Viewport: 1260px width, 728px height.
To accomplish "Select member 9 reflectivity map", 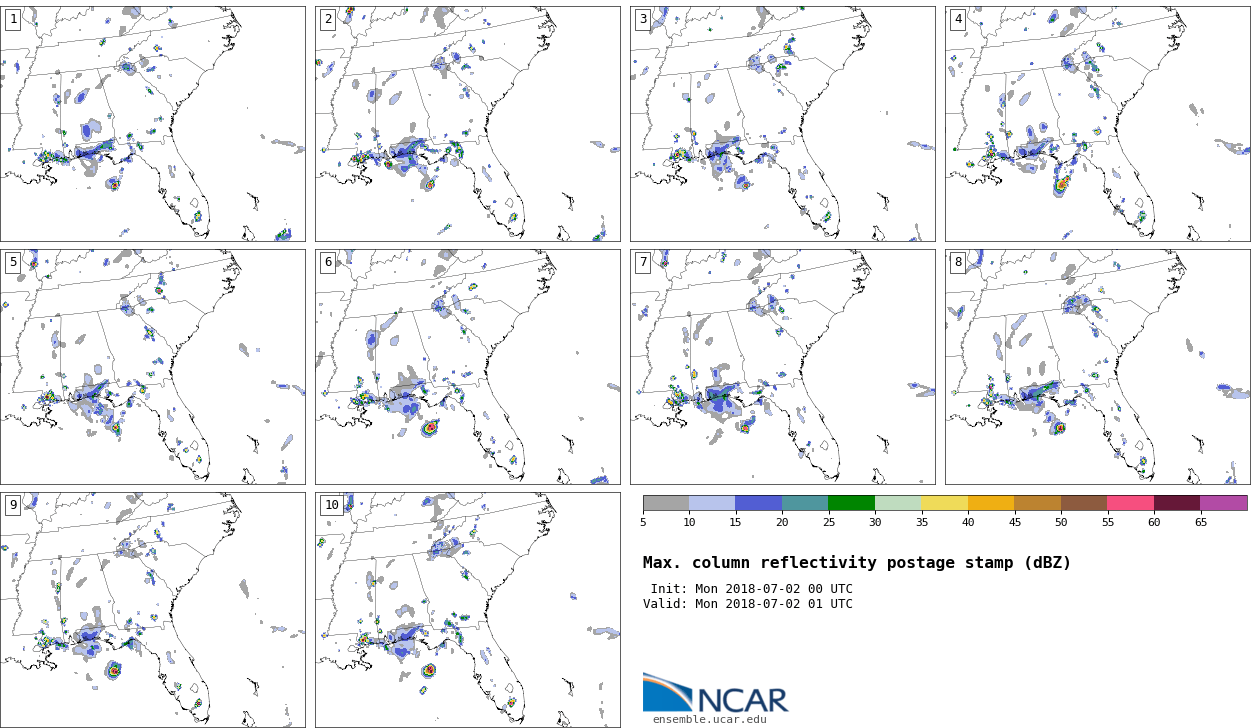I will click(152, 609).
